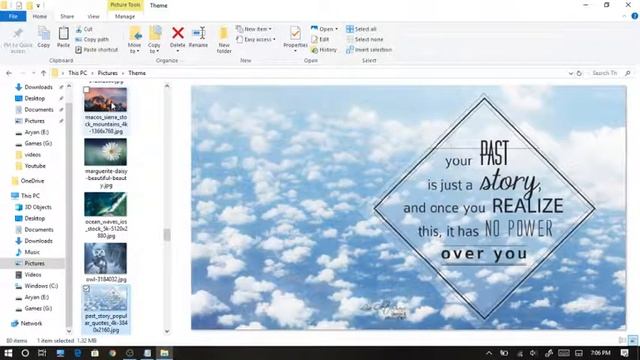Open Task View on taskbar

42,353
